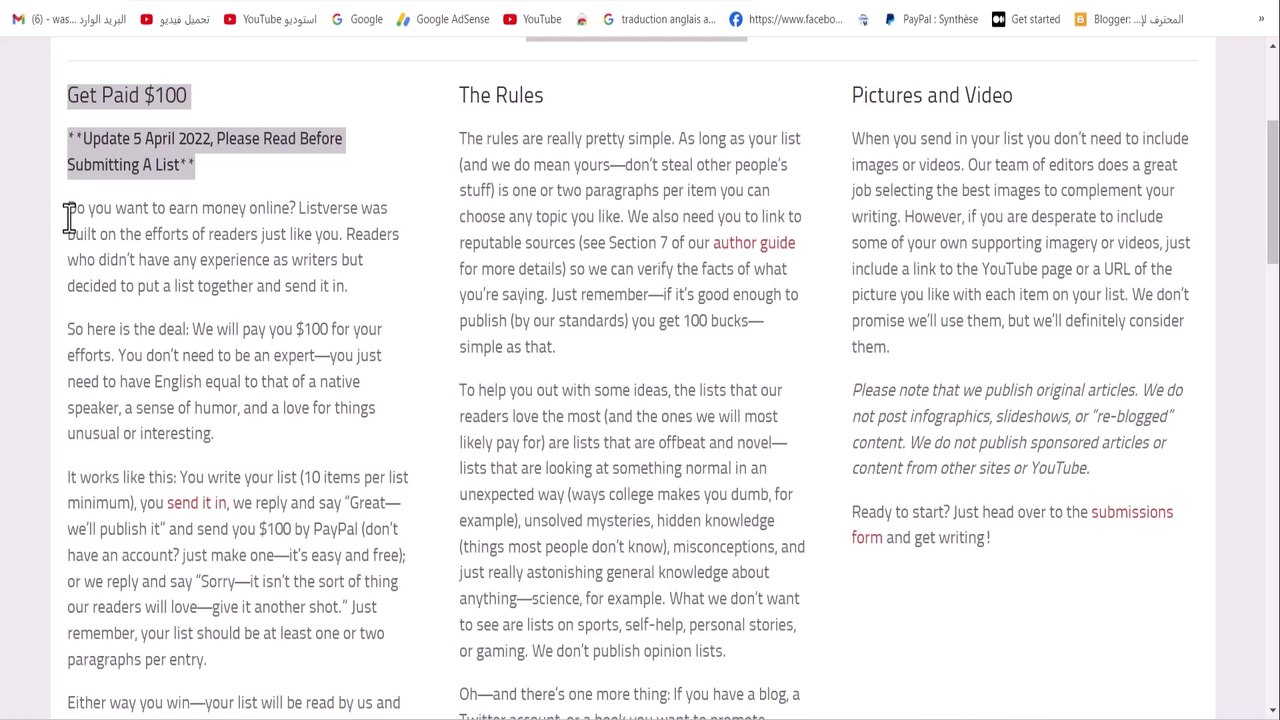The height and width of the screenshot is (720, 1280).
Task: Open the Gmail inbox bookmark
Action: (68, 19)
